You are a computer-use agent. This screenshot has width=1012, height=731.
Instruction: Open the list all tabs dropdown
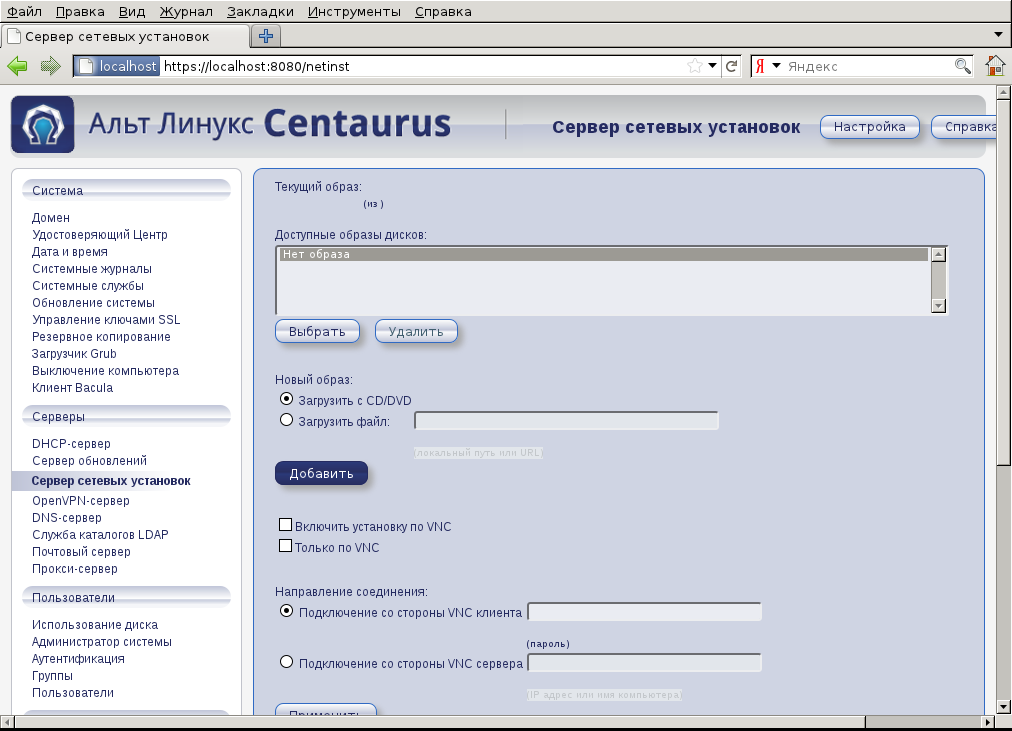tap(999, 35)
